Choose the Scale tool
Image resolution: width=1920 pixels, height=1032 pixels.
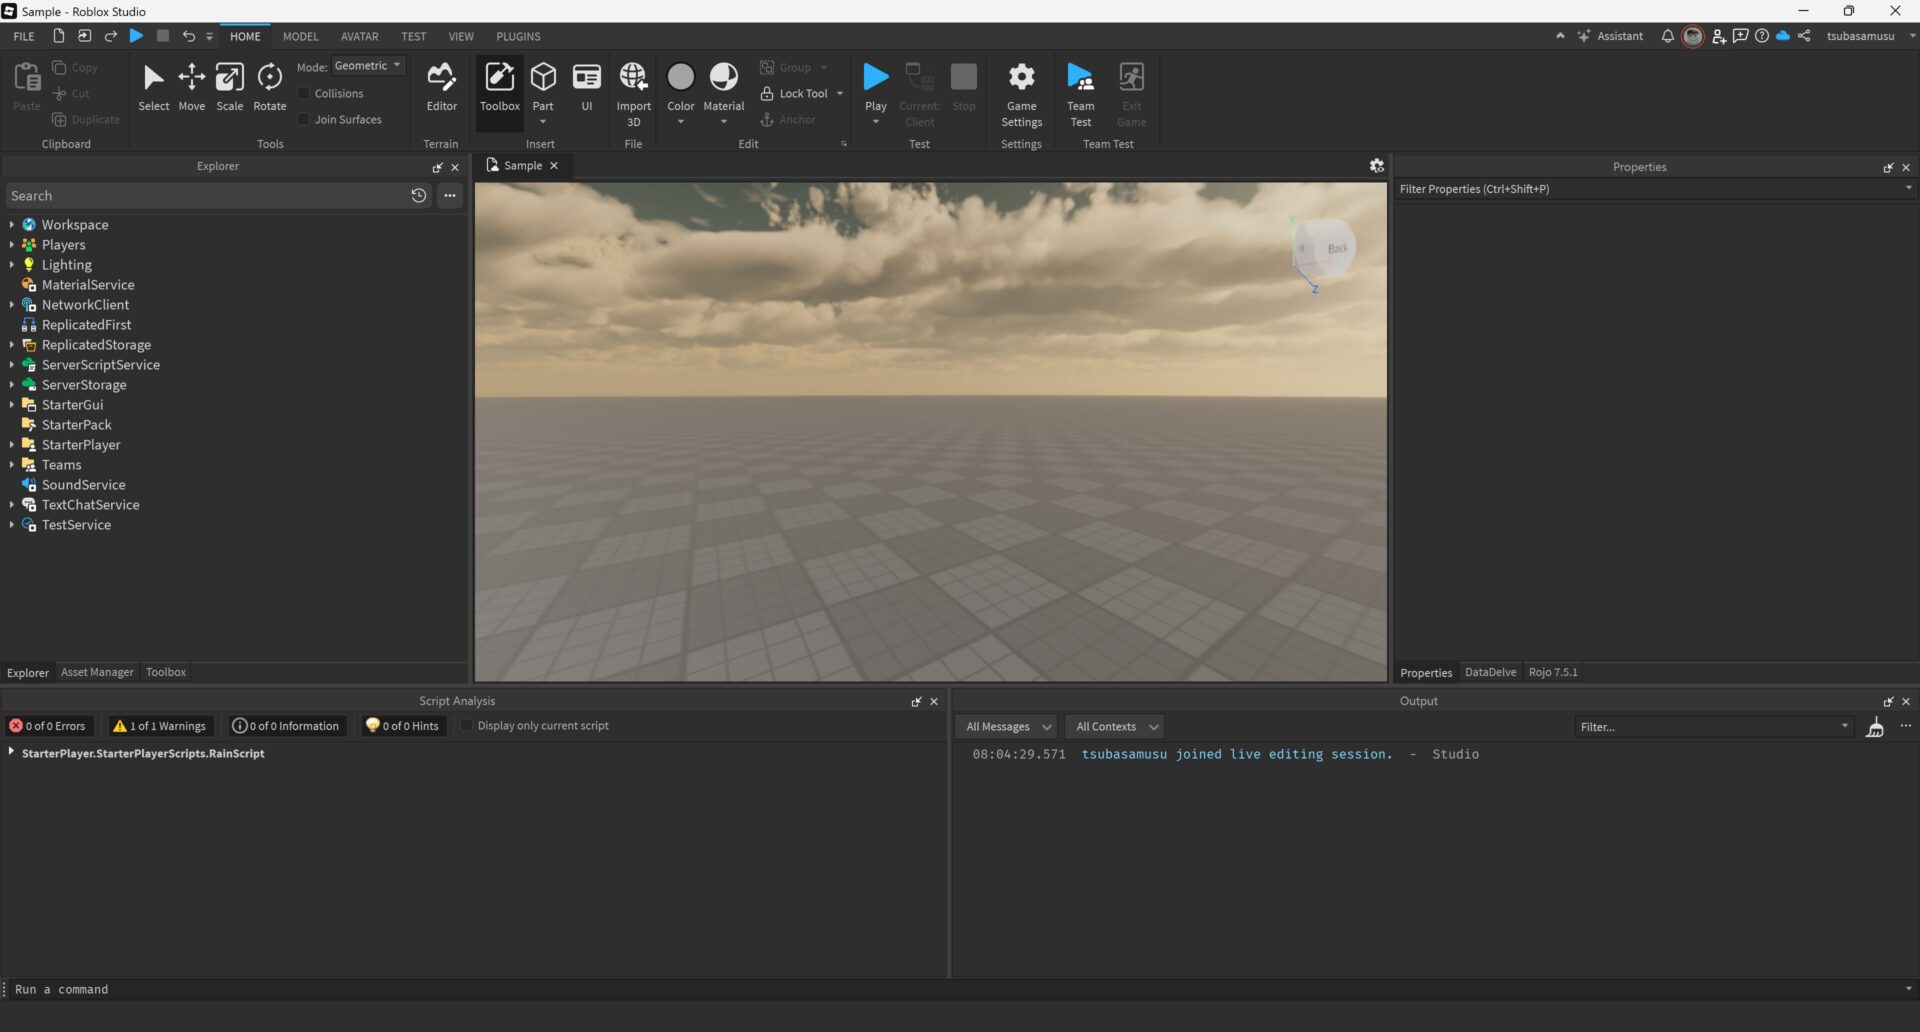coord(229,88)
